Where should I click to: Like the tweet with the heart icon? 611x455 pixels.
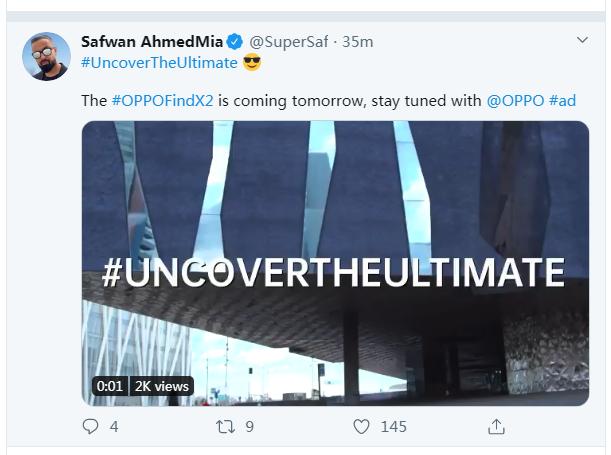tap(363, 426)
